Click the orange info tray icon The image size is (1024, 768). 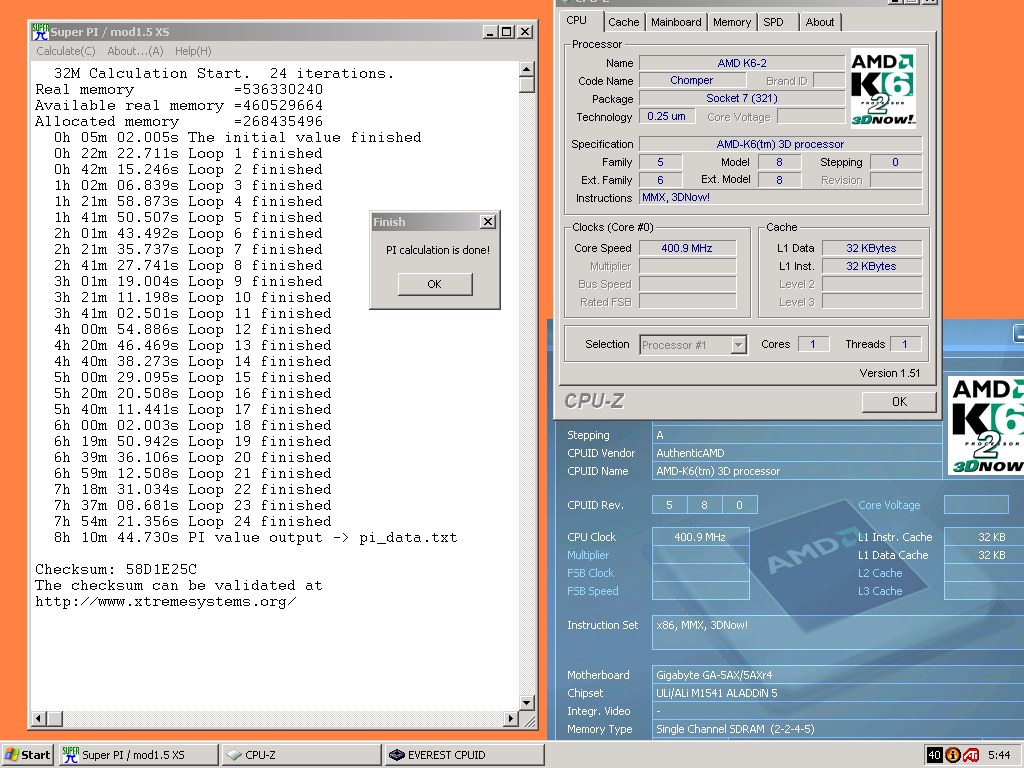952,755
